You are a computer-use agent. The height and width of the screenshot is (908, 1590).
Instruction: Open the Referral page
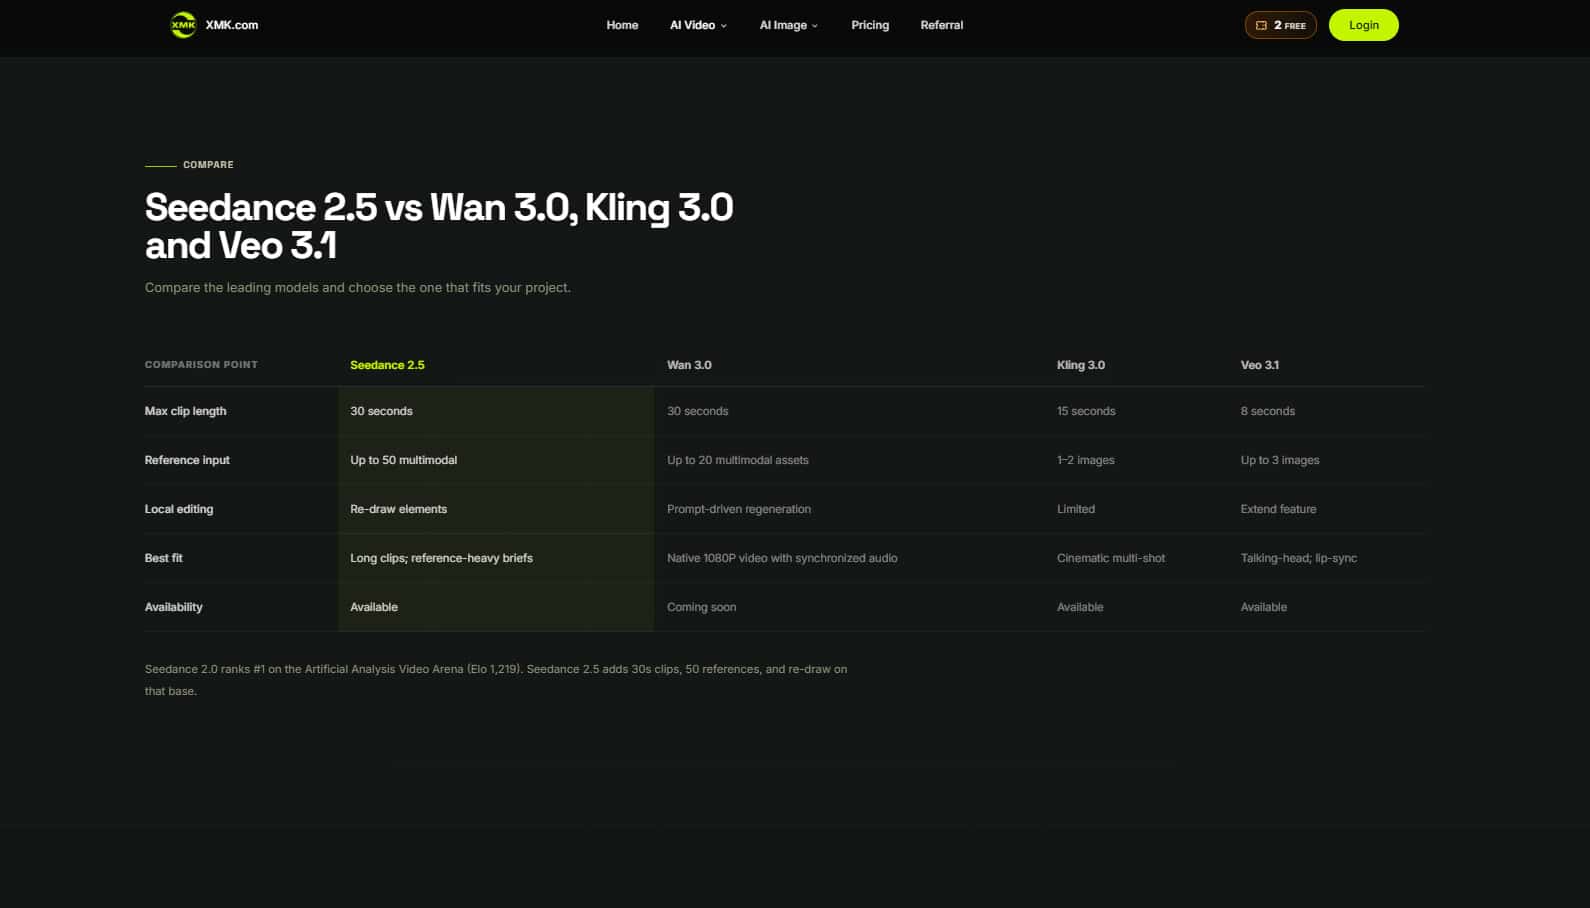(x=942, y=25)
